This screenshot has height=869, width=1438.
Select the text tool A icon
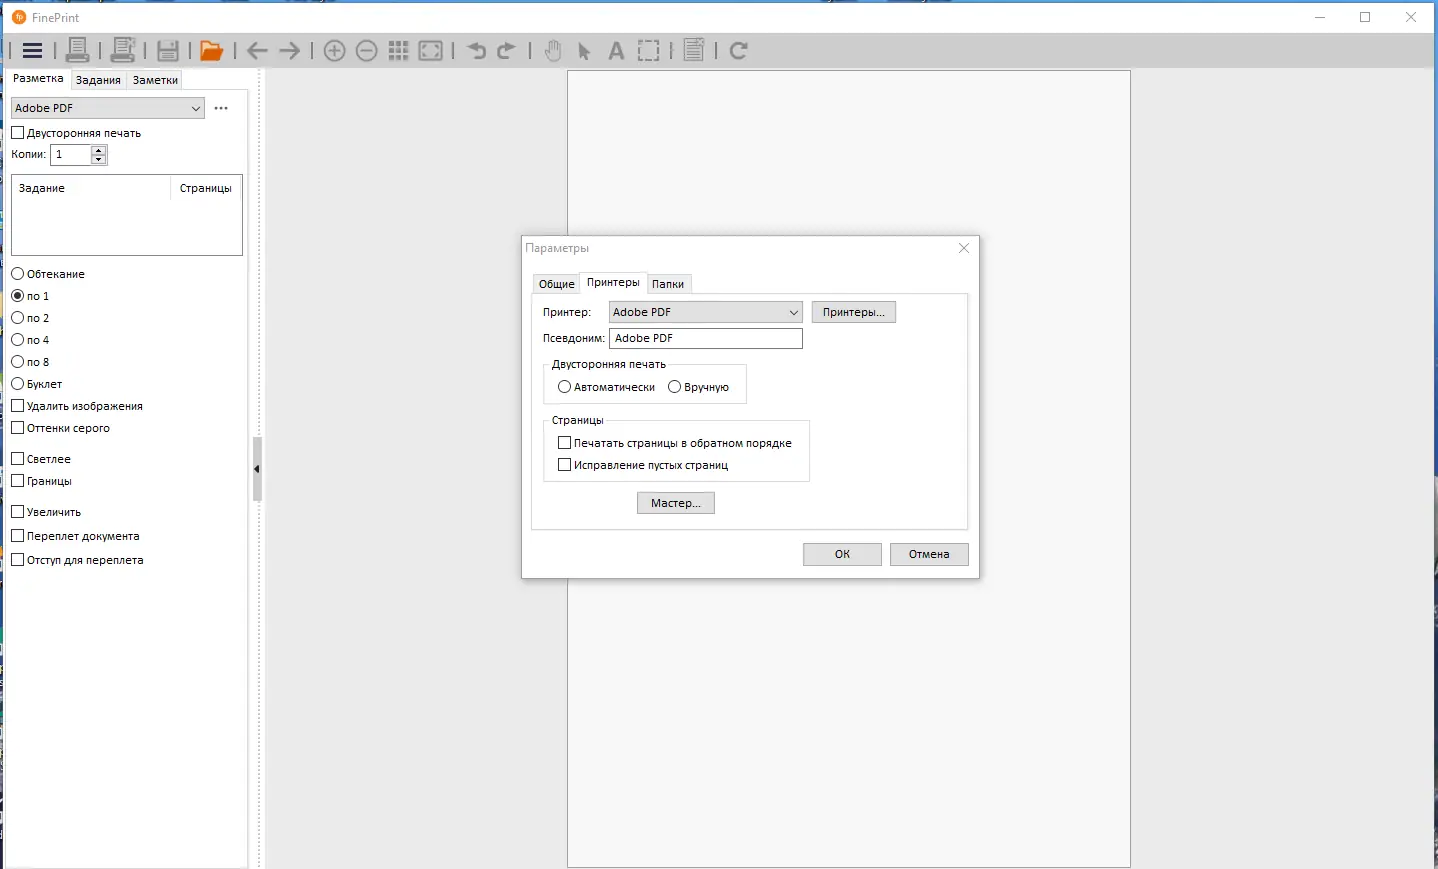tap(617, 51)
